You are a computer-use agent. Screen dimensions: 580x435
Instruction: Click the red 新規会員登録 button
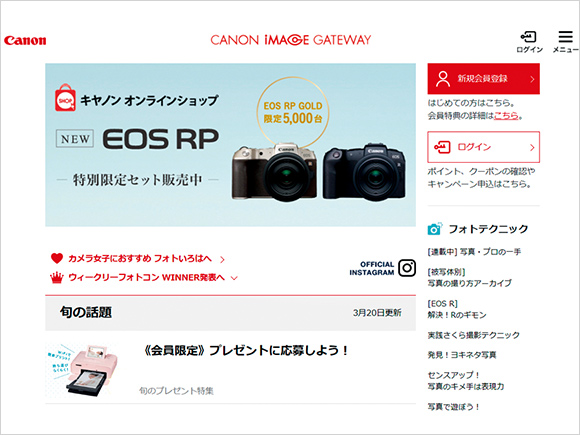pos(483,79)
